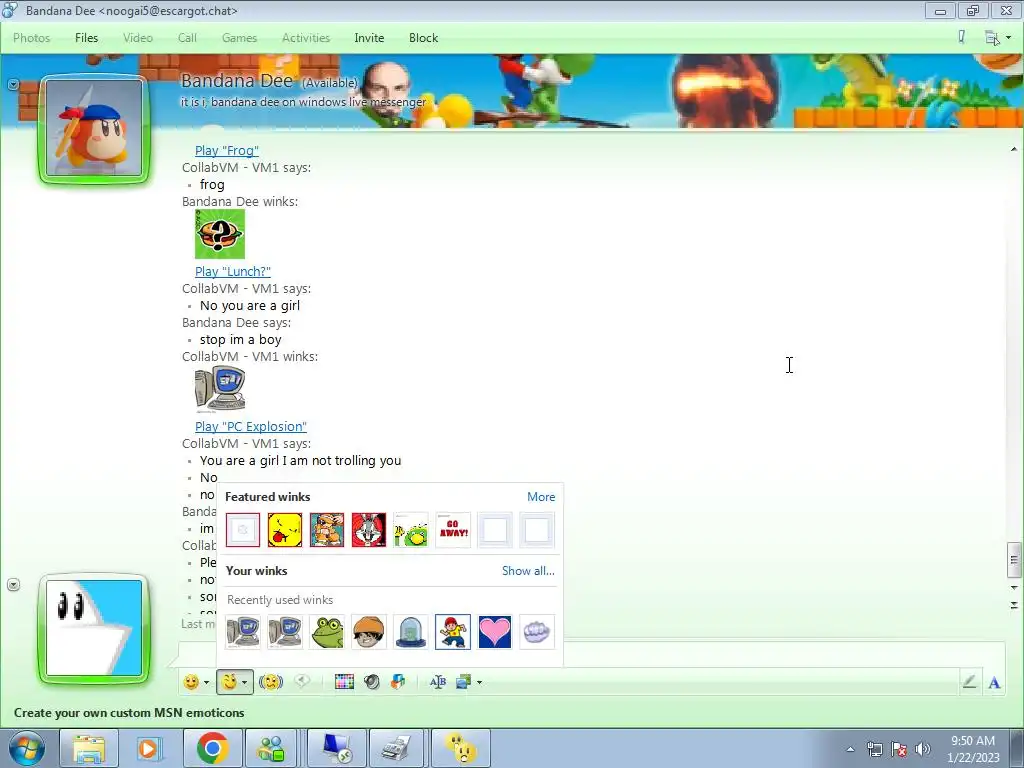Toggle the winks dropdown arrow
The image size is (1024, 768).
click(245, 682)
